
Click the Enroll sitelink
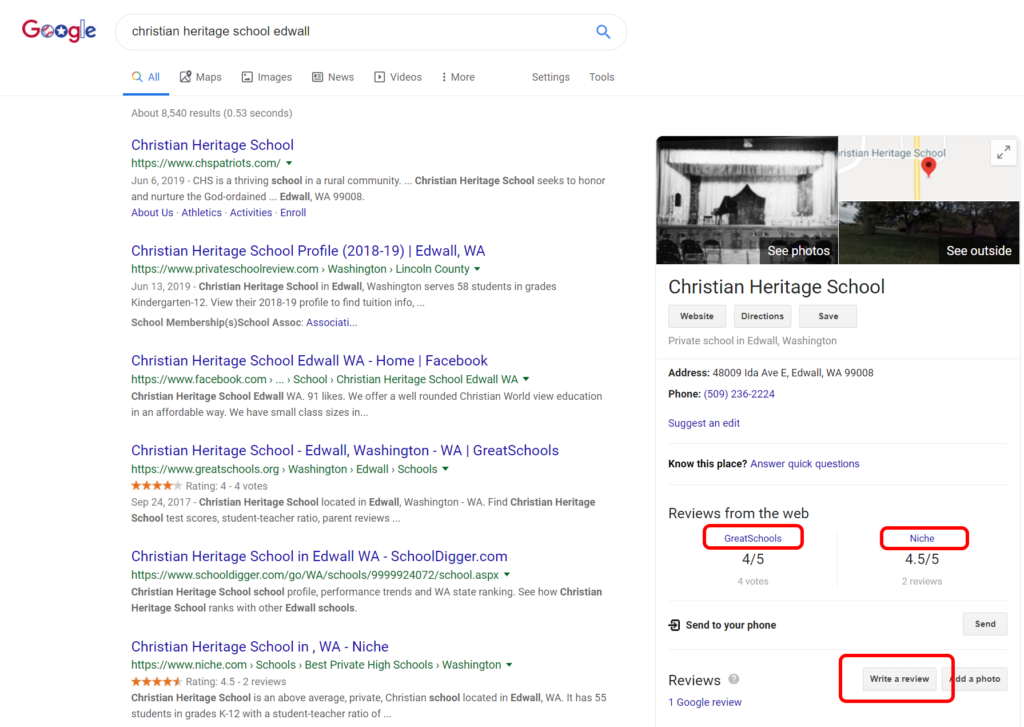(x=293, y=212)
